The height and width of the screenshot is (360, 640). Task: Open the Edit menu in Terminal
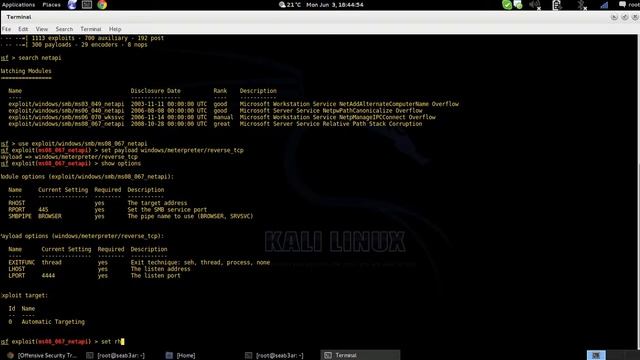(23, 29)
